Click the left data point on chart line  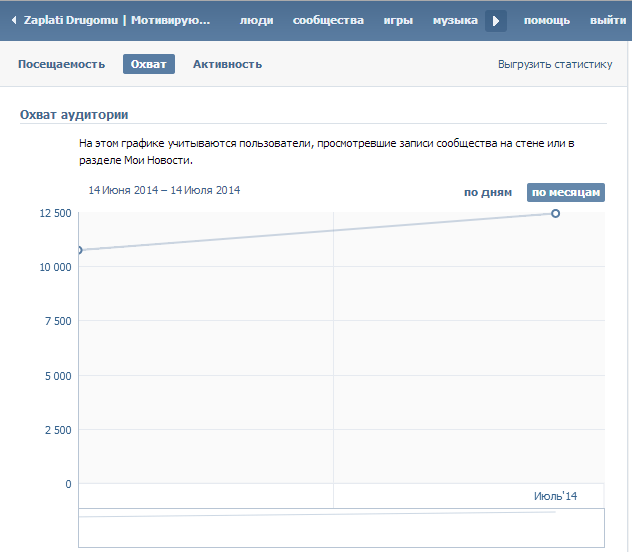click(79, 250)
